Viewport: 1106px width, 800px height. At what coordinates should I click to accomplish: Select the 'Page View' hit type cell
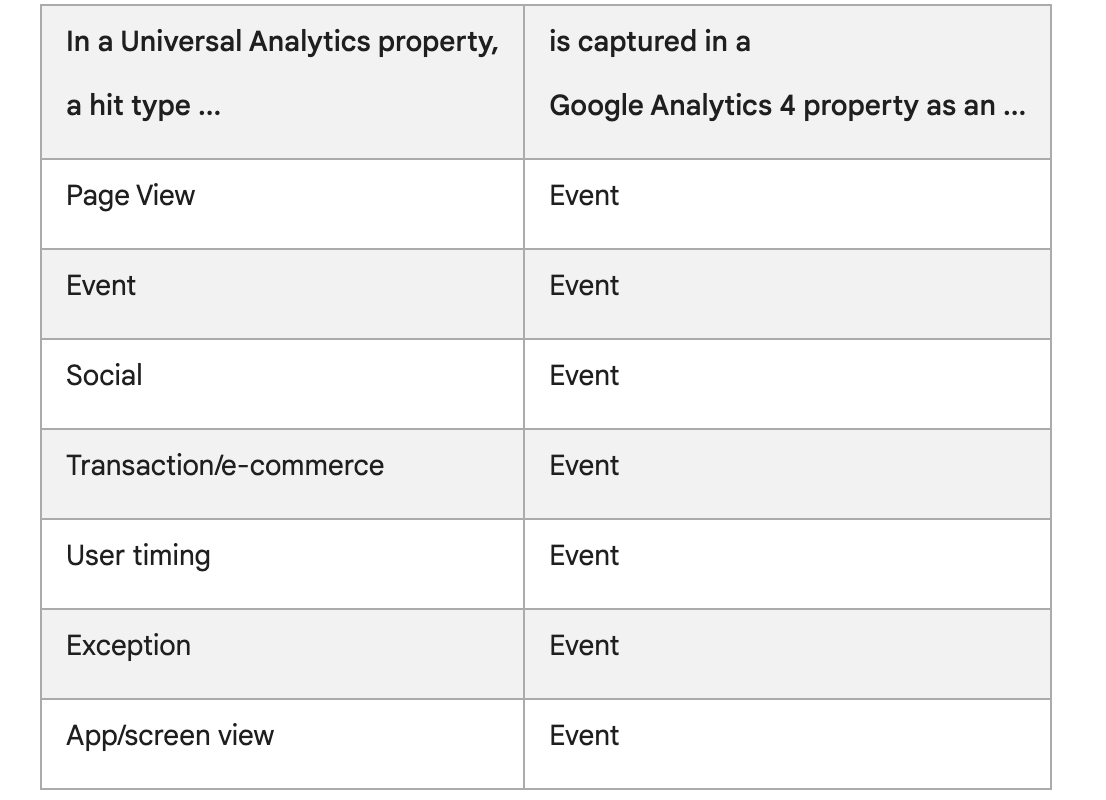click(x=130, y=196)
